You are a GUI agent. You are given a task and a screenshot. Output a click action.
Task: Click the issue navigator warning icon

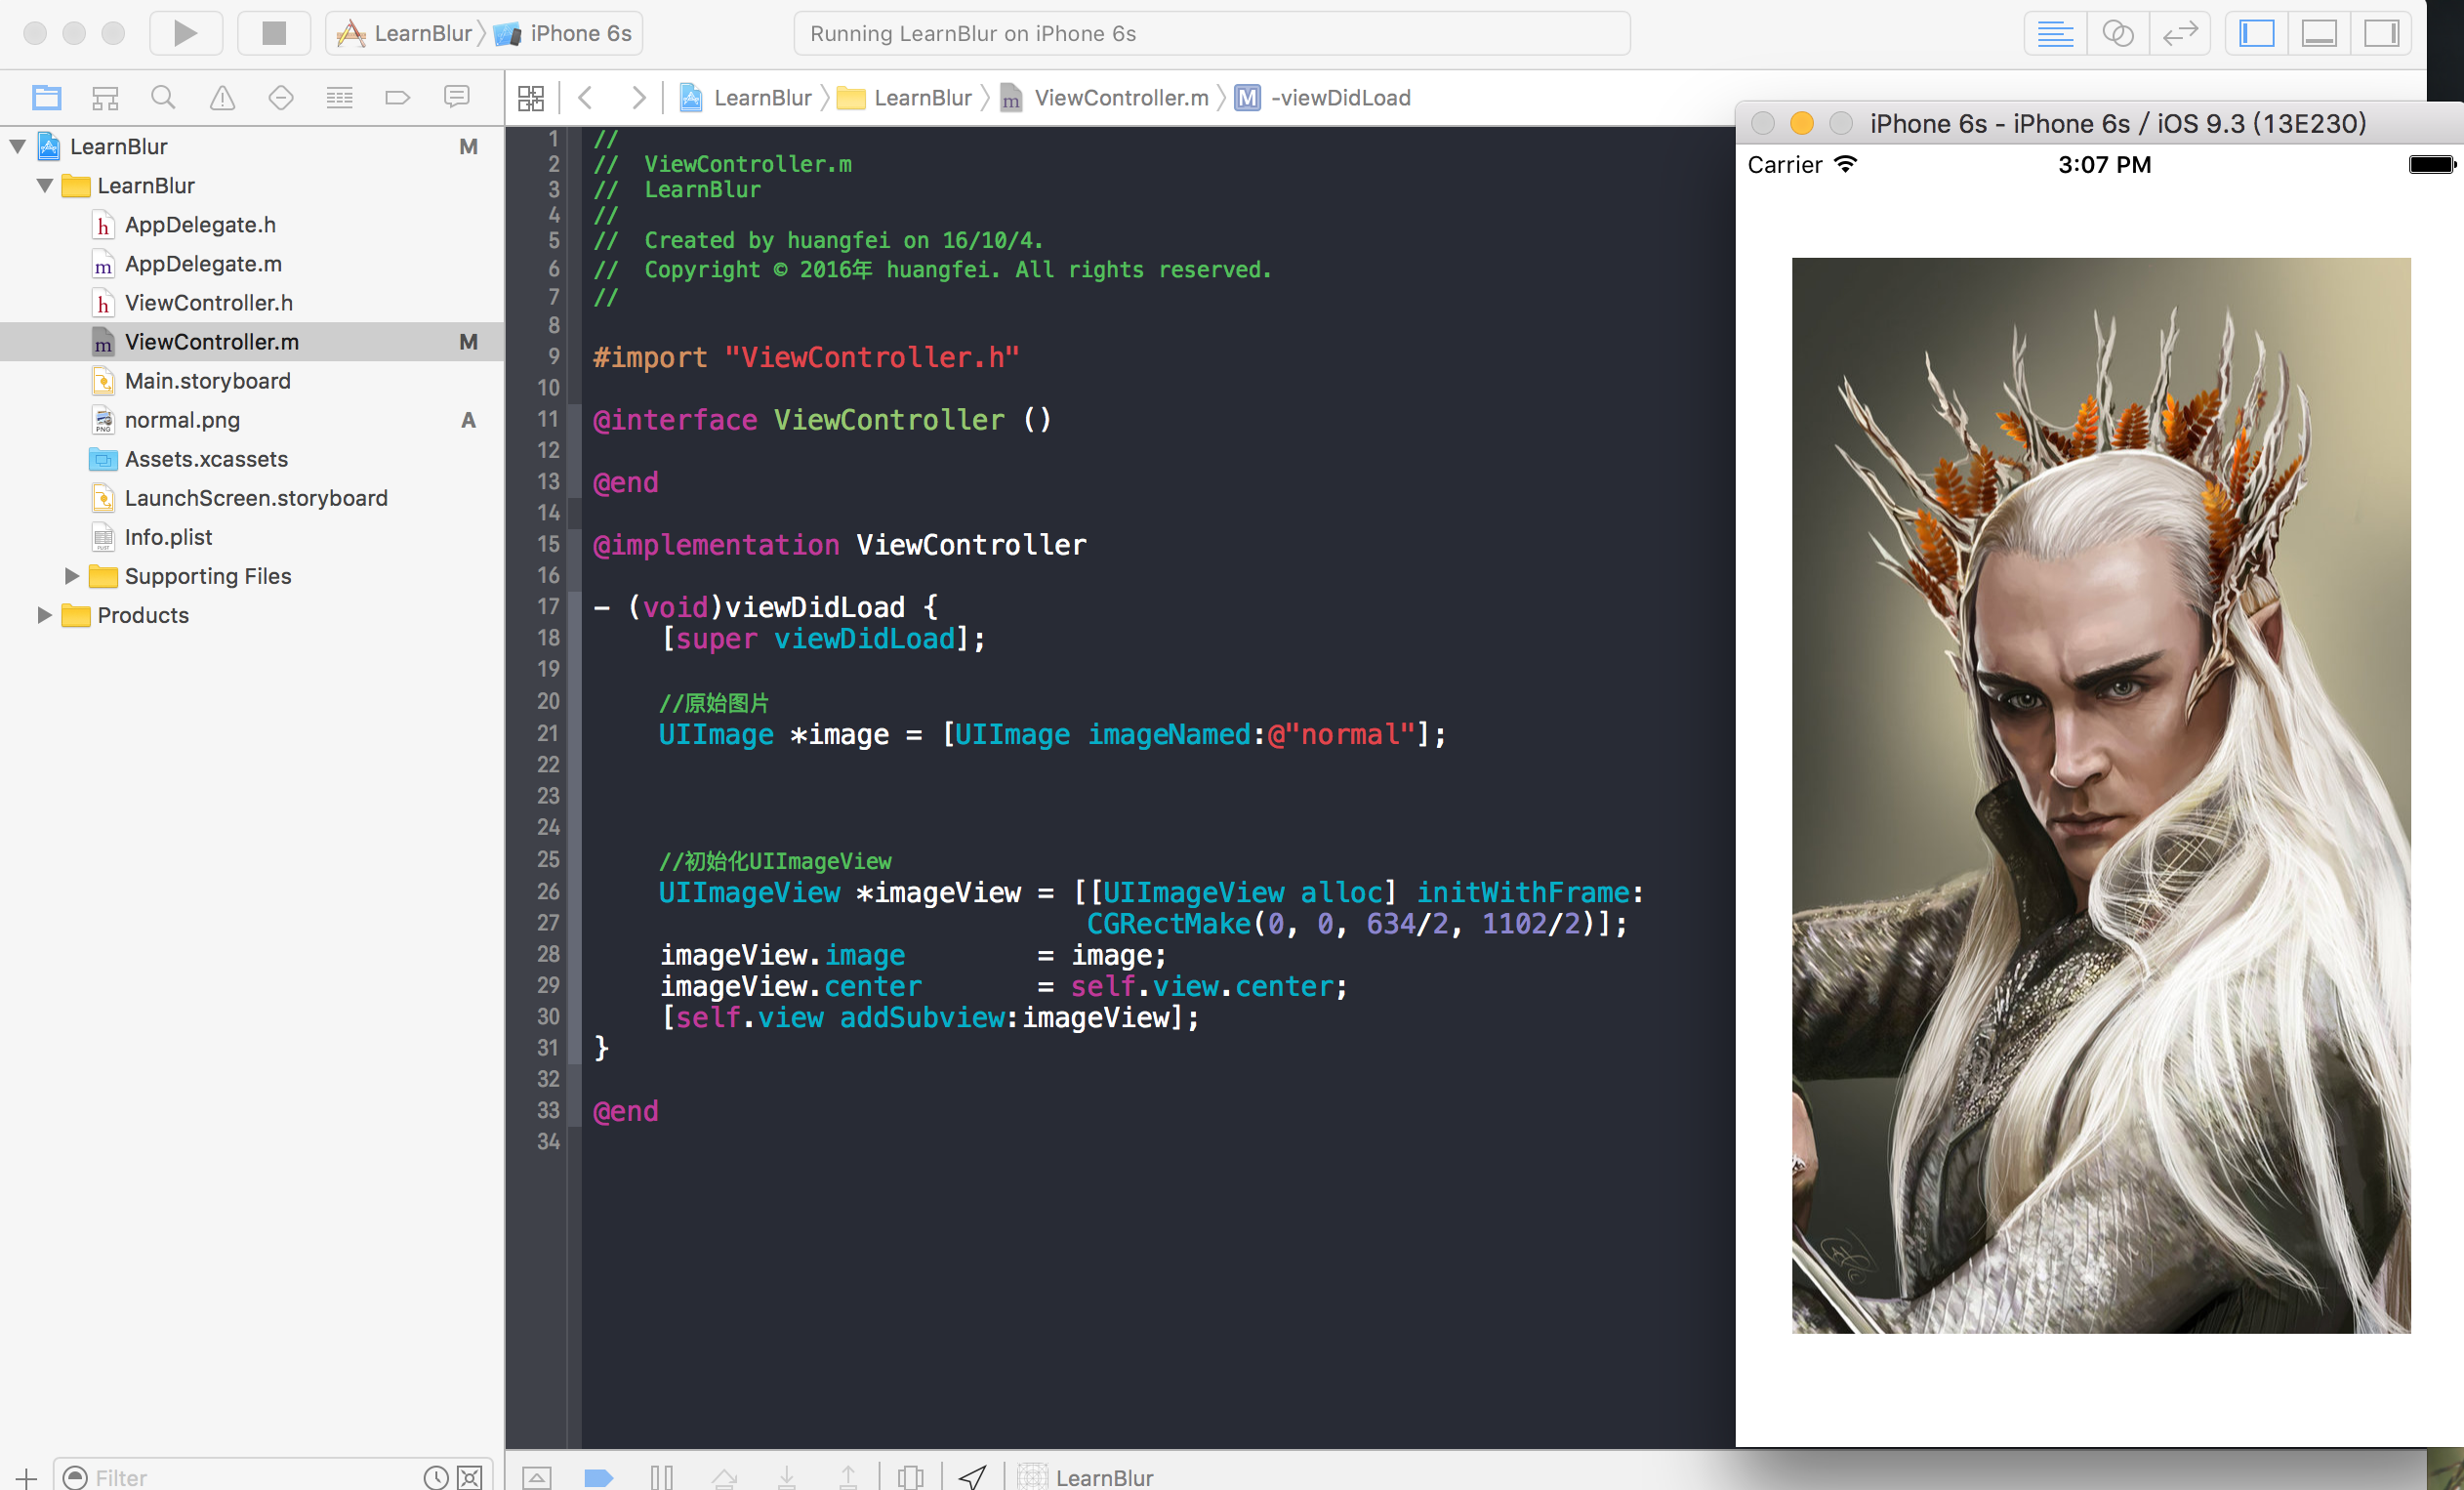coord(222,99)
